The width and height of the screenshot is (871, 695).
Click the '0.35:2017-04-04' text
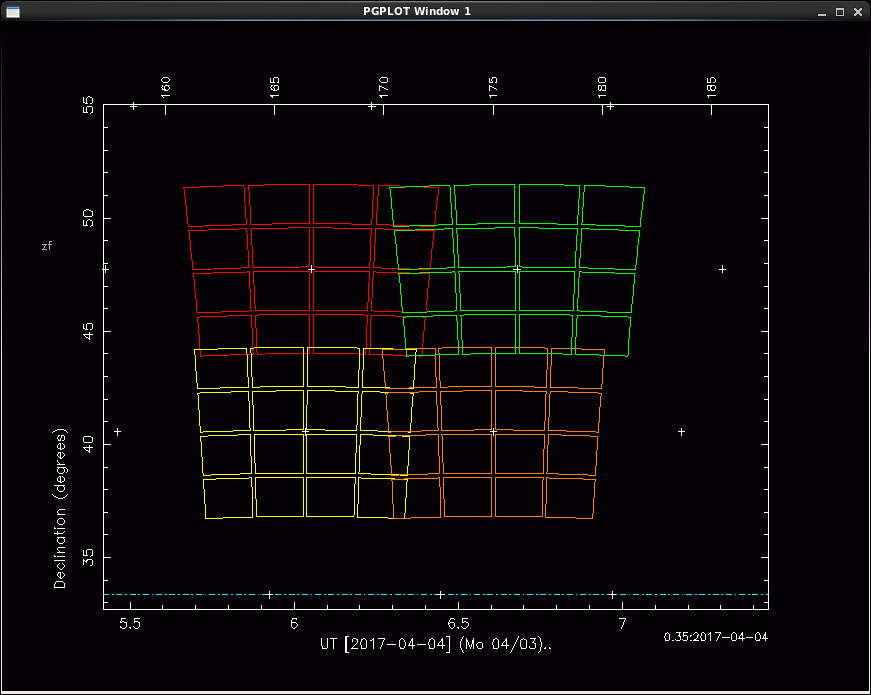pyautogui.click(x=715, y=637)
